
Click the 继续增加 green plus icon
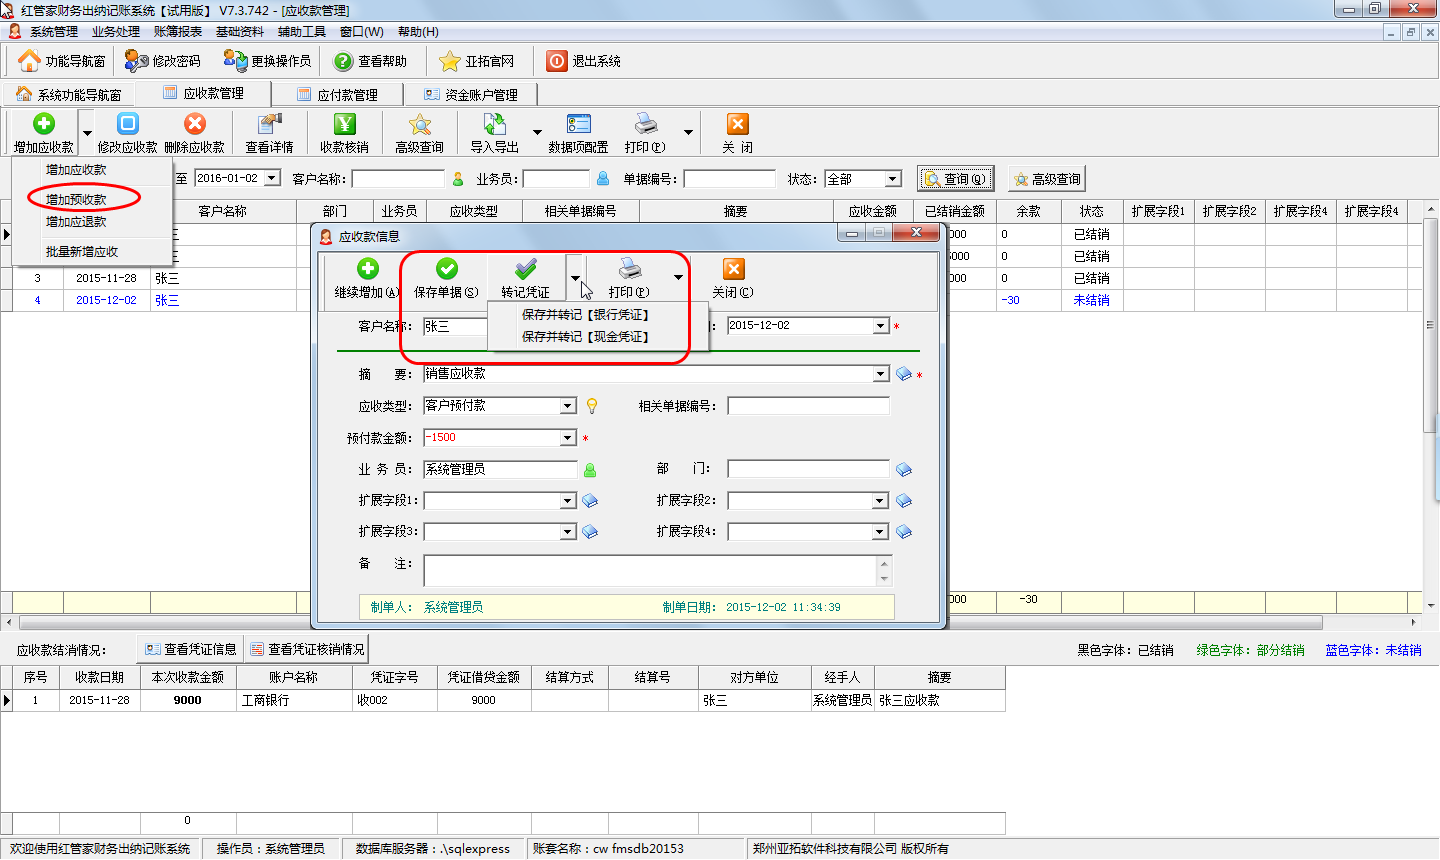(367, 270)
